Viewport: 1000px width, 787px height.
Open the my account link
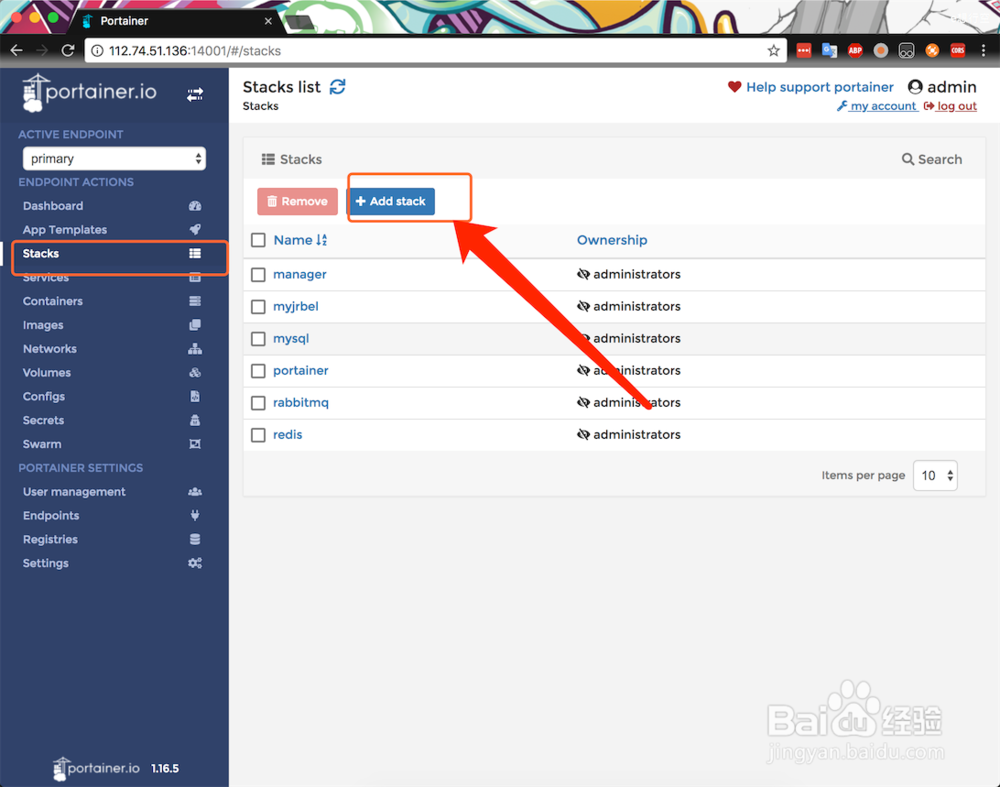point(877,106)
